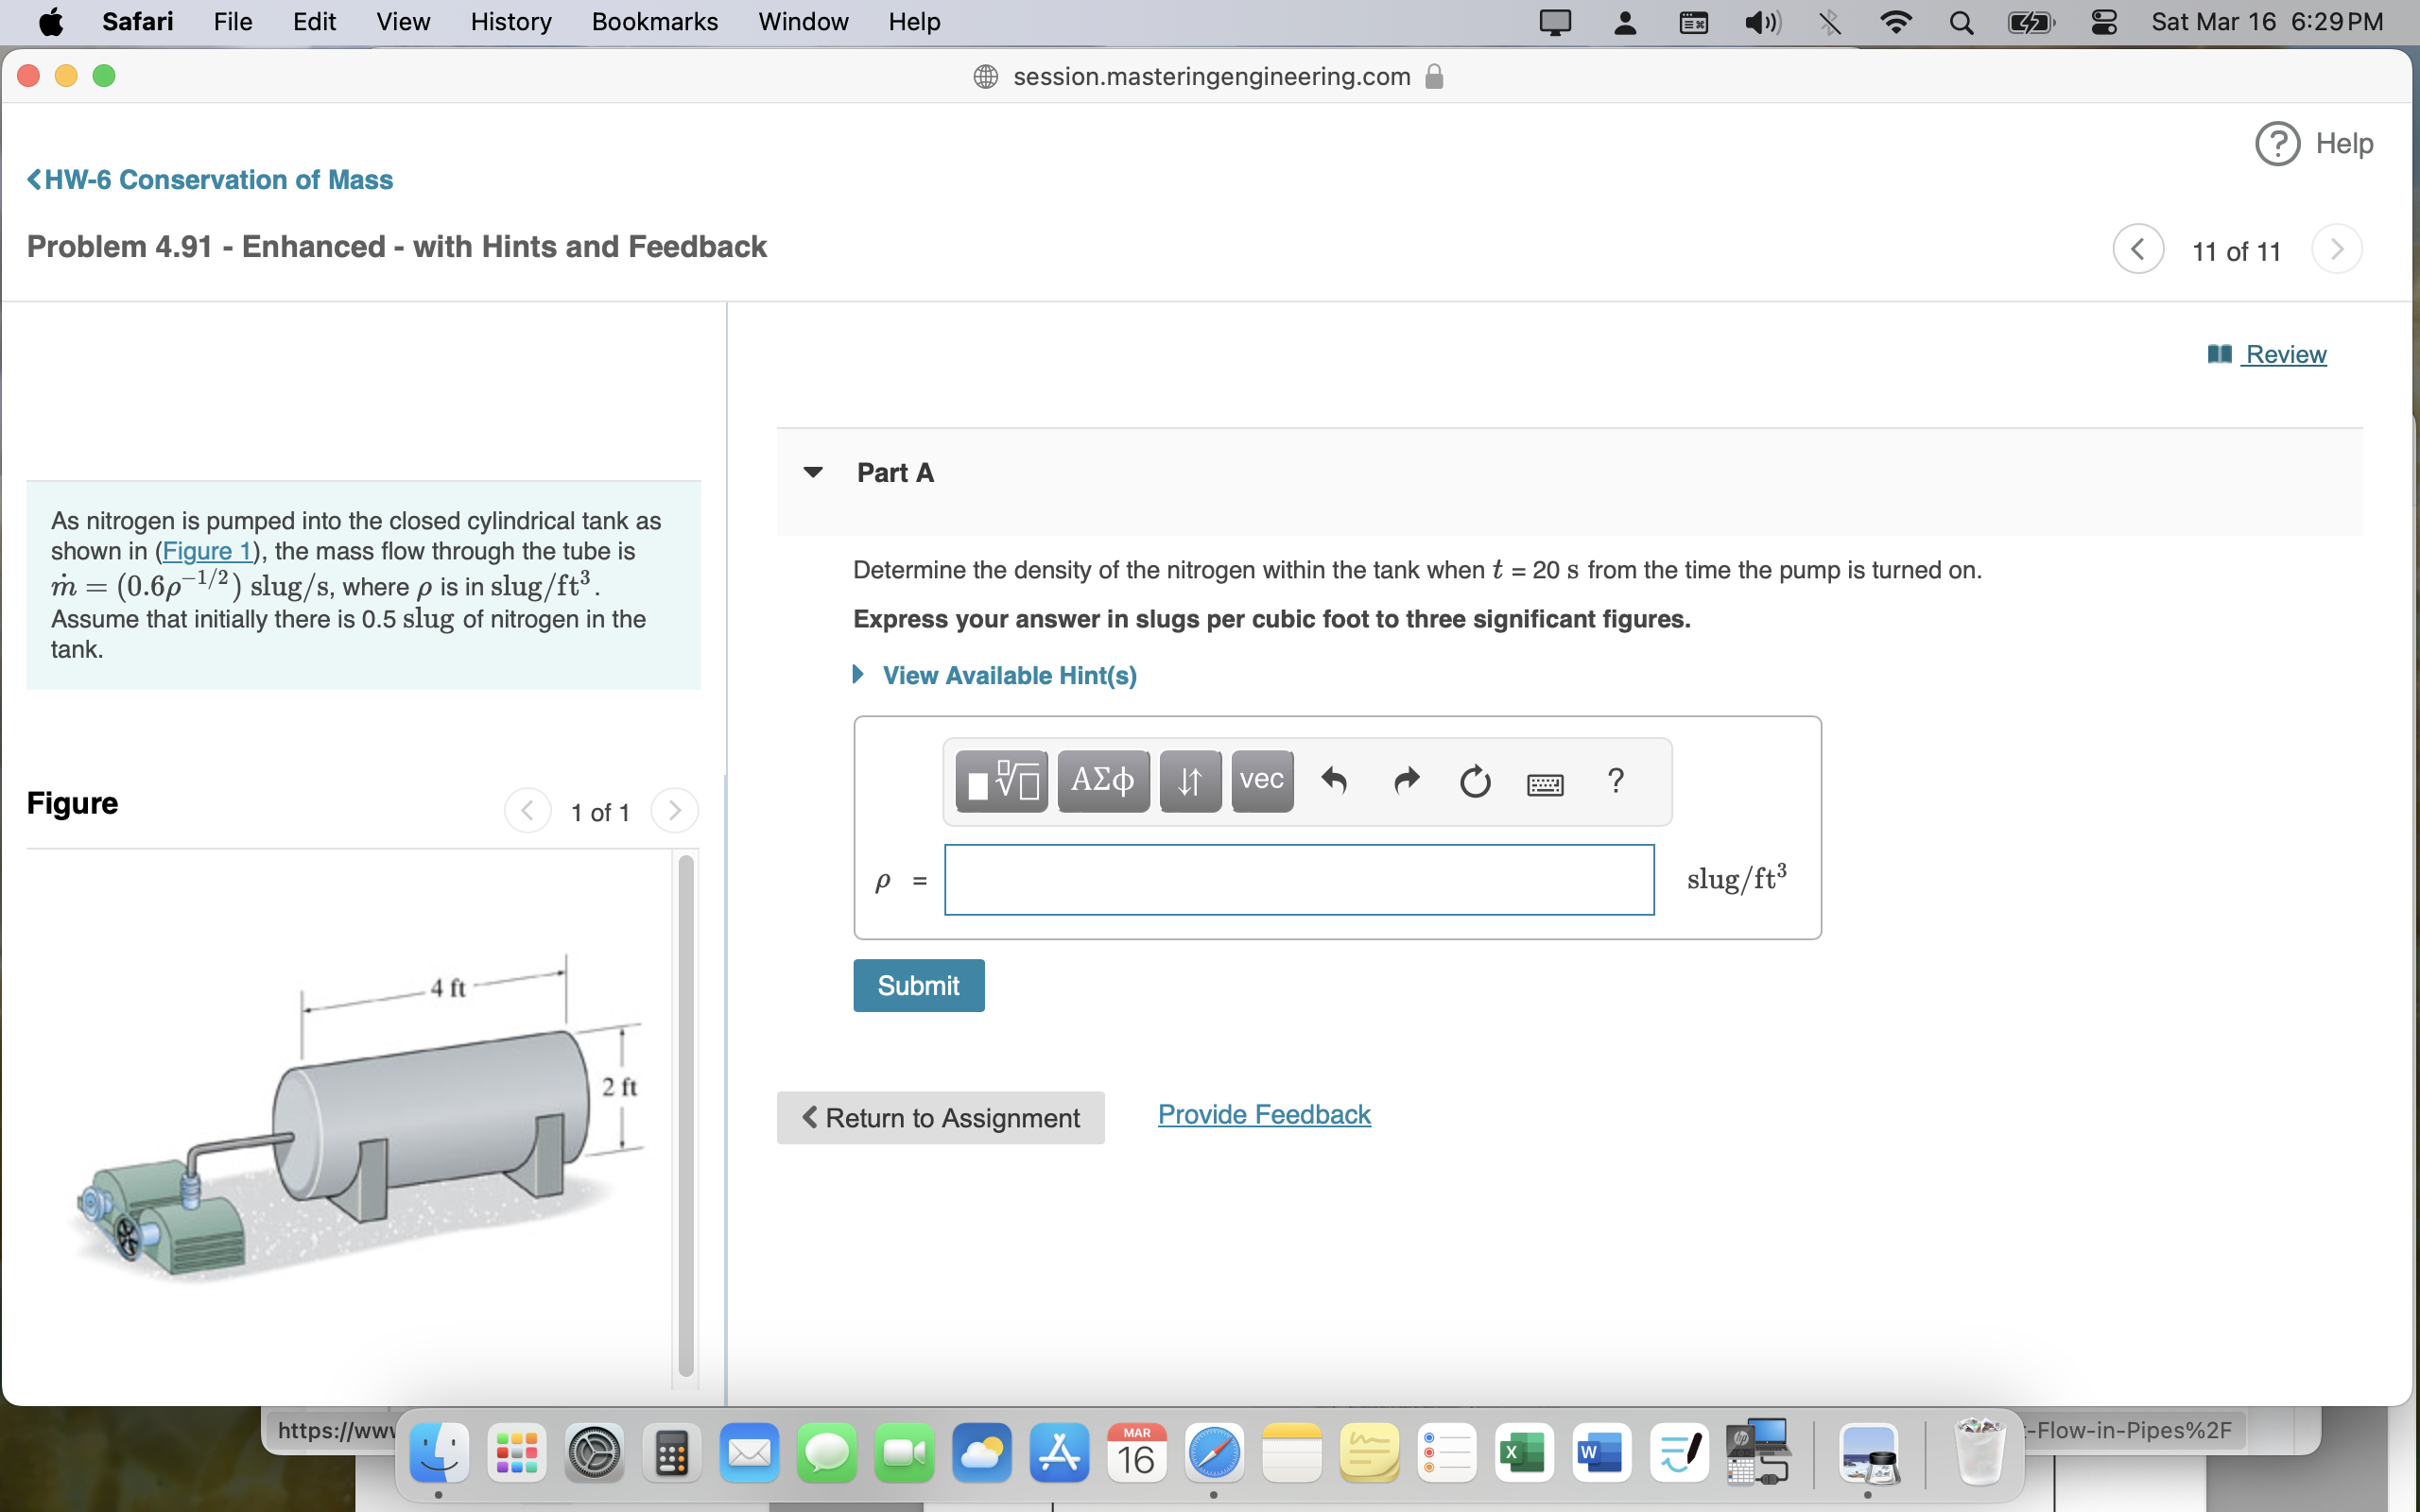The width and height of the screenshot is (2420, 1512).
Task: Click the subscript/superscript arrows button
Action: (x=1190, y=781)
